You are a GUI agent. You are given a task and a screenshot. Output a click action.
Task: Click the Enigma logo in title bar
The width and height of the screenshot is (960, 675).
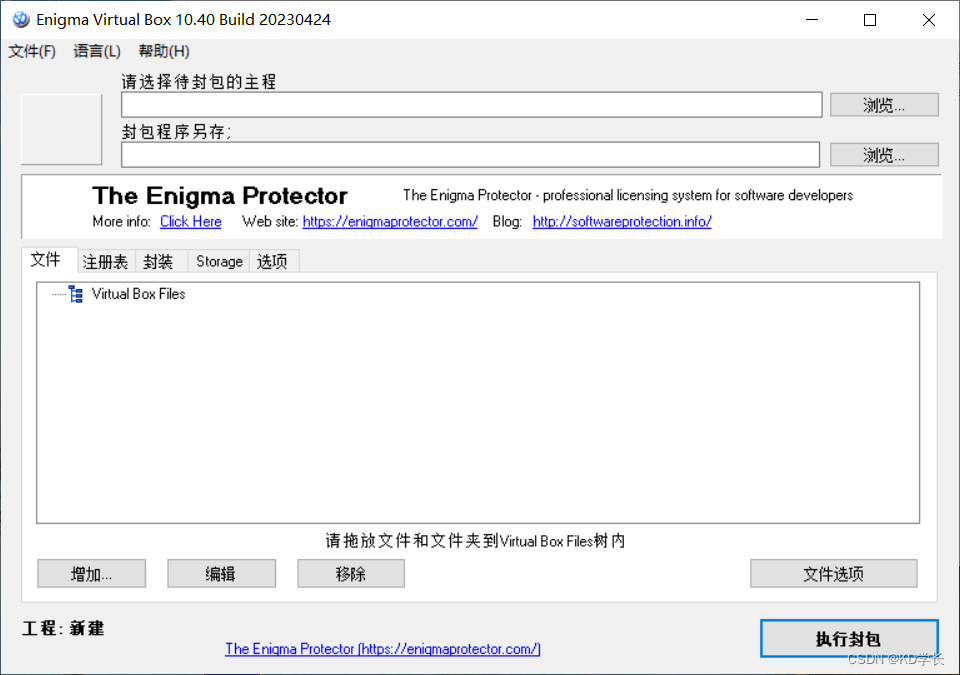coord(22,19)
